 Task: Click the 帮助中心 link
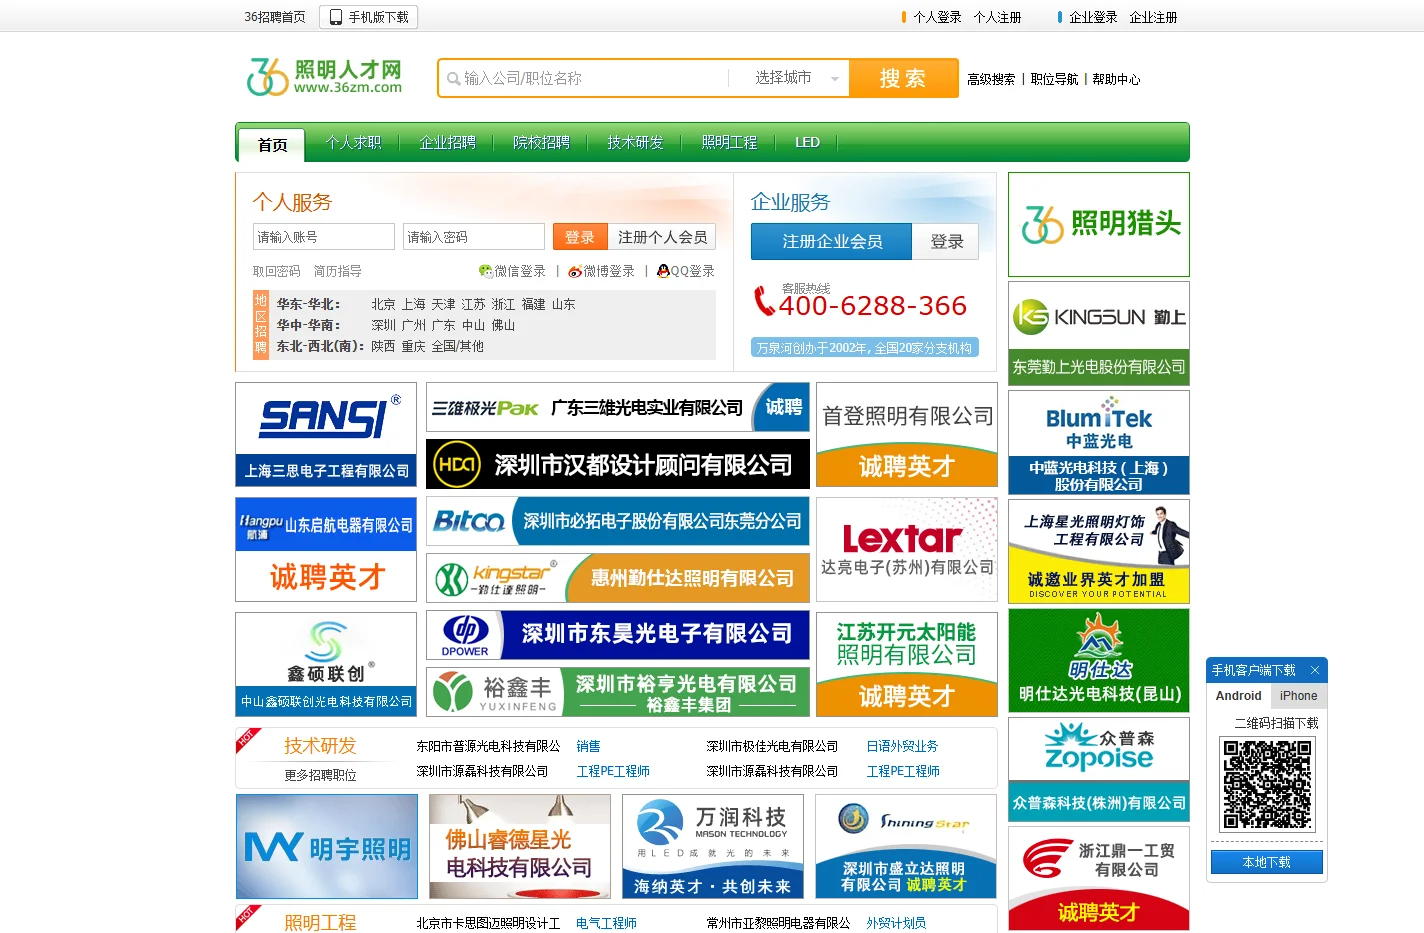pyautogui.click(x=1116, y=79)
